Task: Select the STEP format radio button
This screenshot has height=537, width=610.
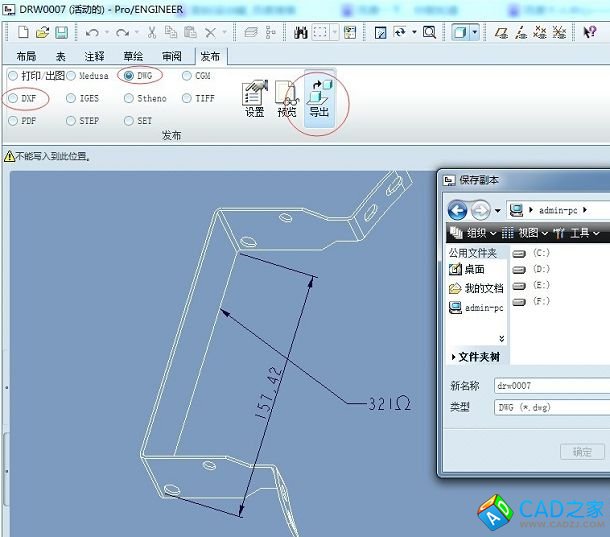Action: tap(71, 121)
